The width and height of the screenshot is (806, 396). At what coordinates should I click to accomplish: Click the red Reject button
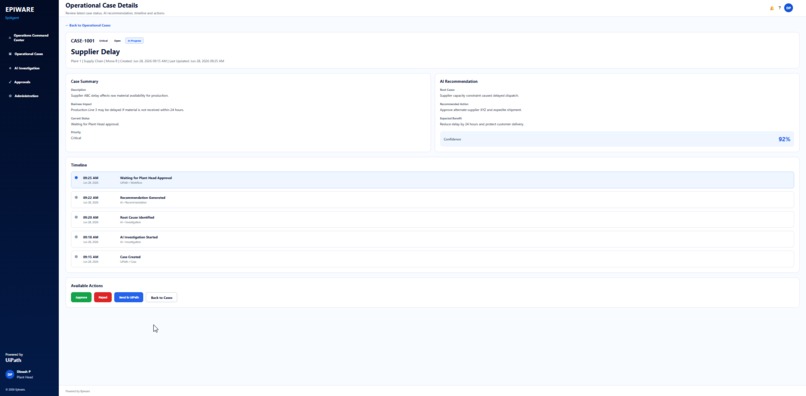tap(103, 297)
